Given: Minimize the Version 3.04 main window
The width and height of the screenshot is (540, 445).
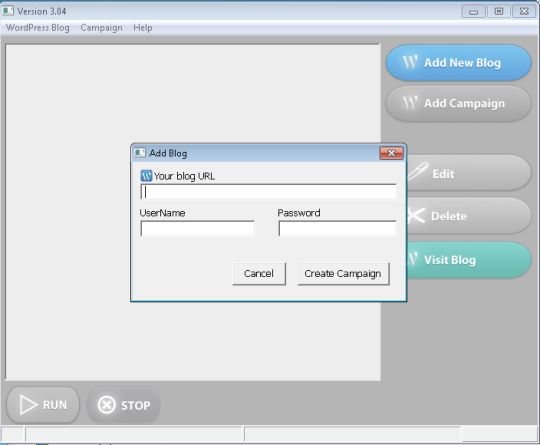Looking at the screenshot, I should [474, 11].
